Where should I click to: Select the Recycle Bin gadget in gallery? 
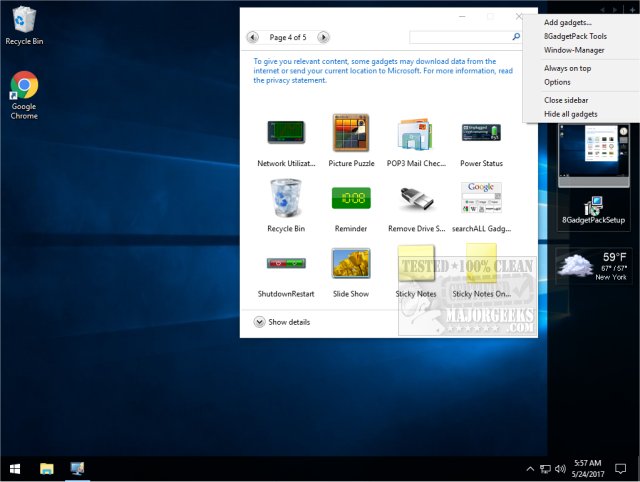pyautogui.click(x=285, y=197)
